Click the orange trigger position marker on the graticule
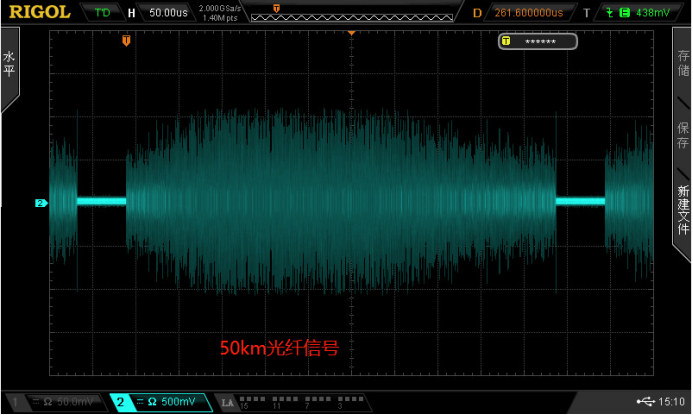The width and height of the screenshot is (693, 415). 126,41
